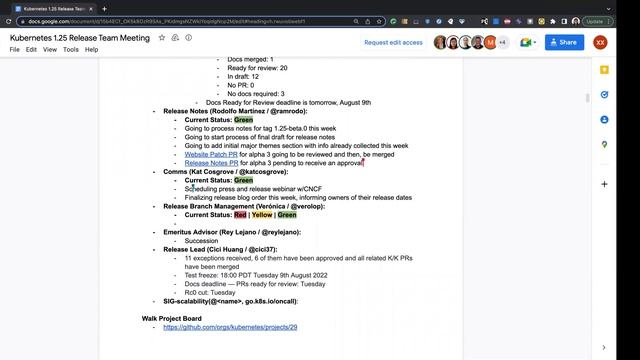The image size is (640, 360).
Task: Click the plus icon to get add-ons
Action: pyautogui.click(x=604, y=184)
